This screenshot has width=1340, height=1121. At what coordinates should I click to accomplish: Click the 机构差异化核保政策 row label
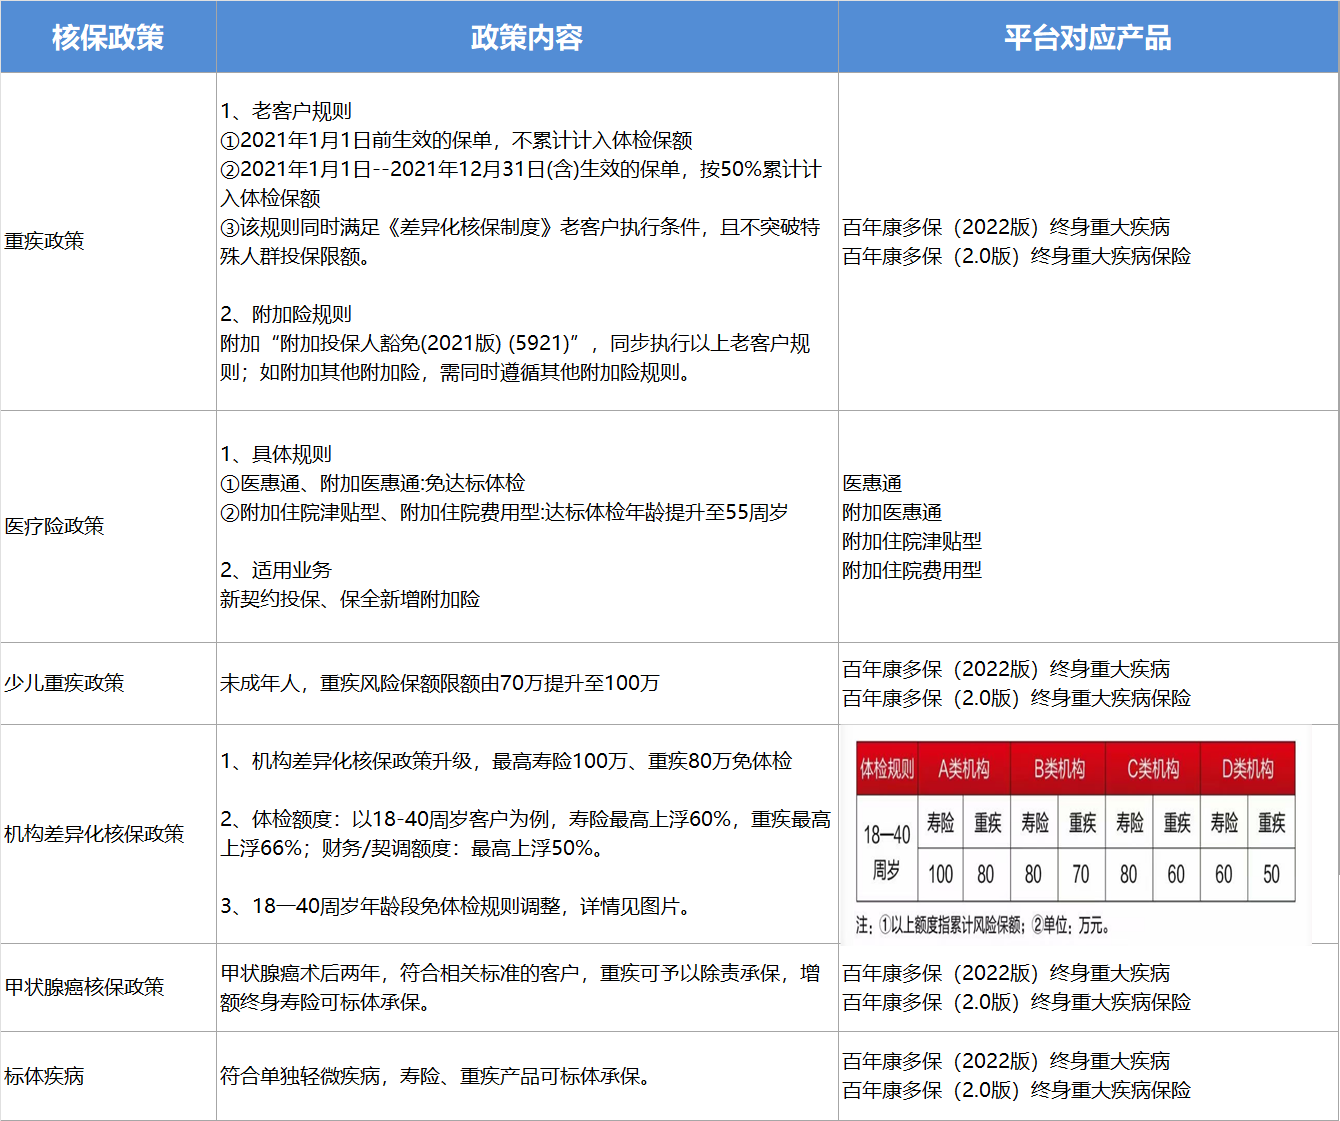94,834
